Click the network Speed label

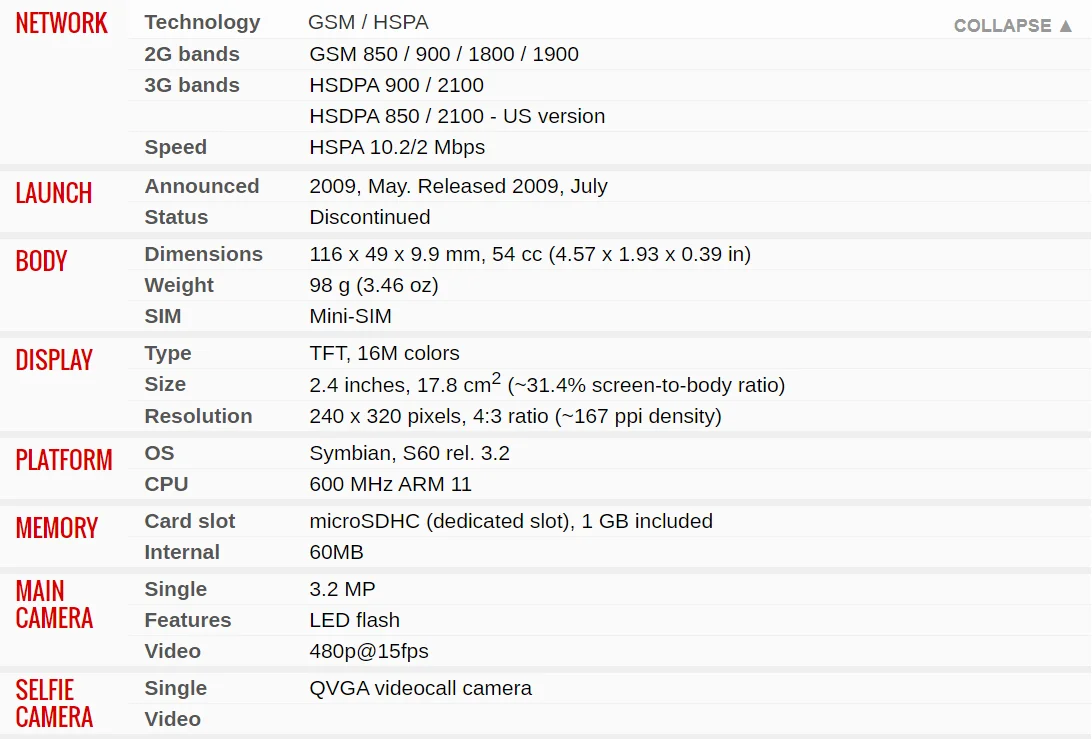coord(175,147)
